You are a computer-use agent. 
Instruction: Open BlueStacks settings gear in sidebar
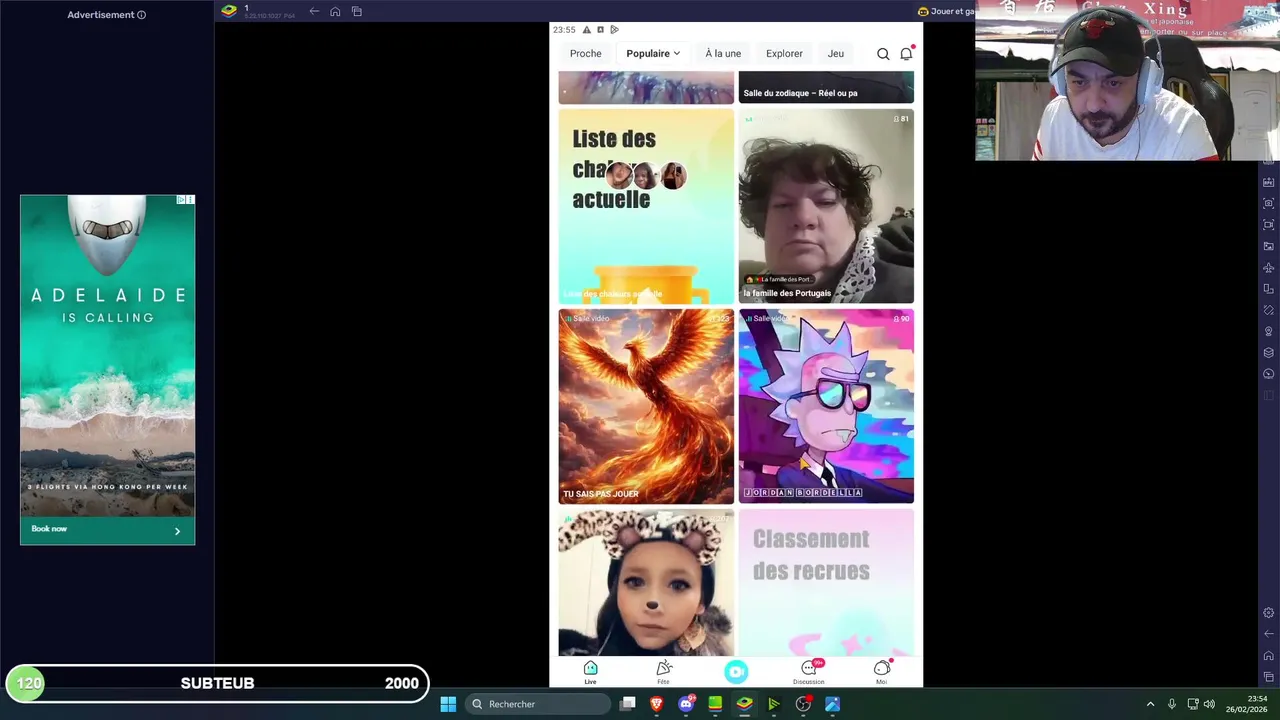point(1269,613)
